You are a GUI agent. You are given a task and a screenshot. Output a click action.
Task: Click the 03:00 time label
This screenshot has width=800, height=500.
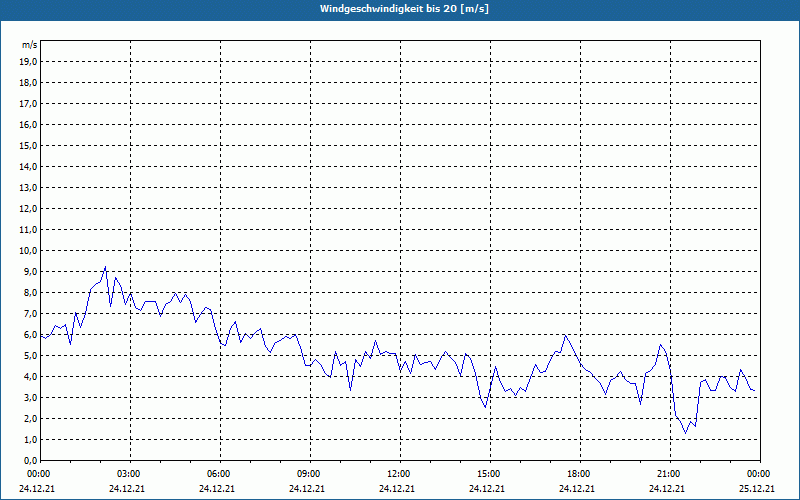coord(131,474)
